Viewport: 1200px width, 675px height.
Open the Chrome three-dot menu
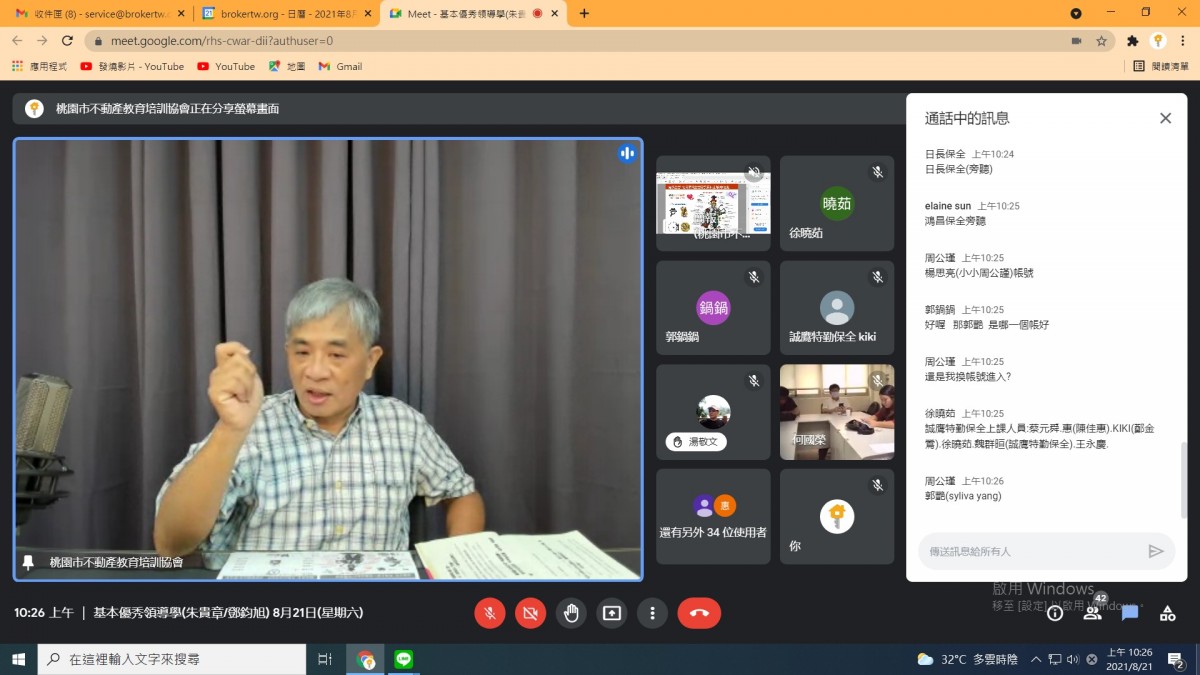(1182, 41)
